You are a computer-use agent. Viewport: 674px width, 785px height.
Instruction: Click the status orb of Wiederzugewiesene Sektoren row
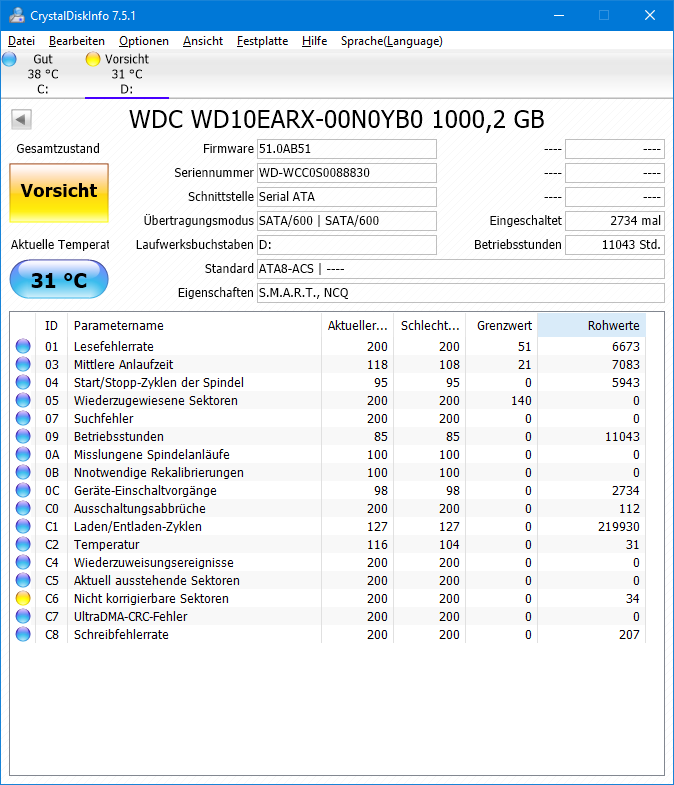(23, 401)
